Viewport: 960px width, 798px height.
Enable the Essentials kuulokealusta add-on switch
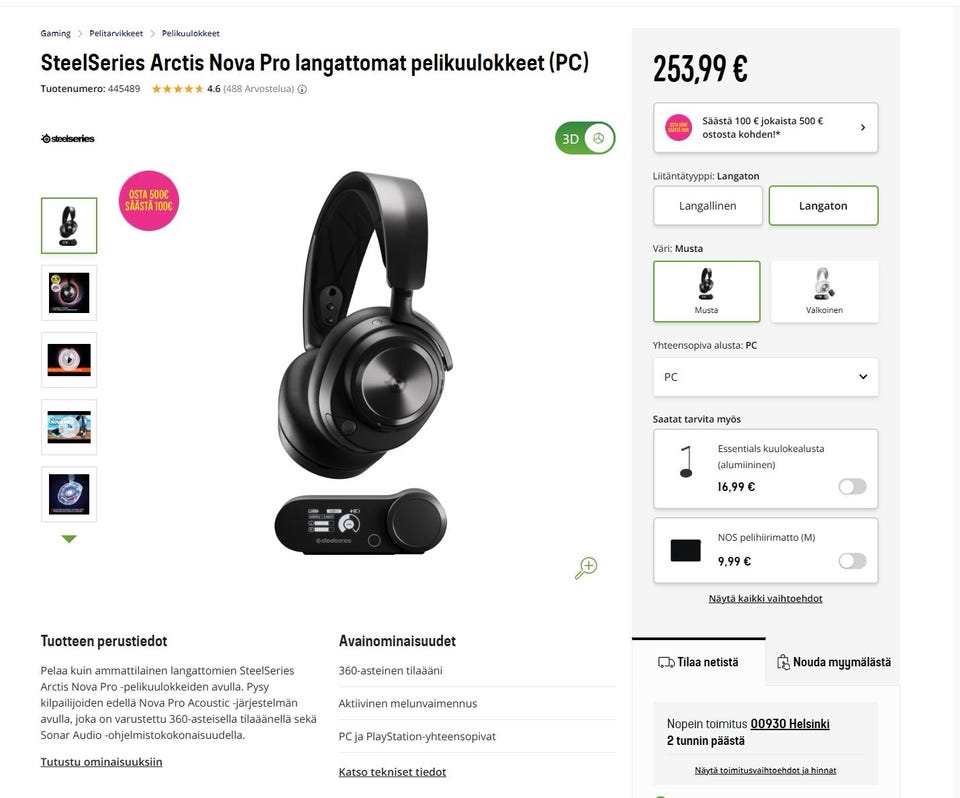[852, 486]
